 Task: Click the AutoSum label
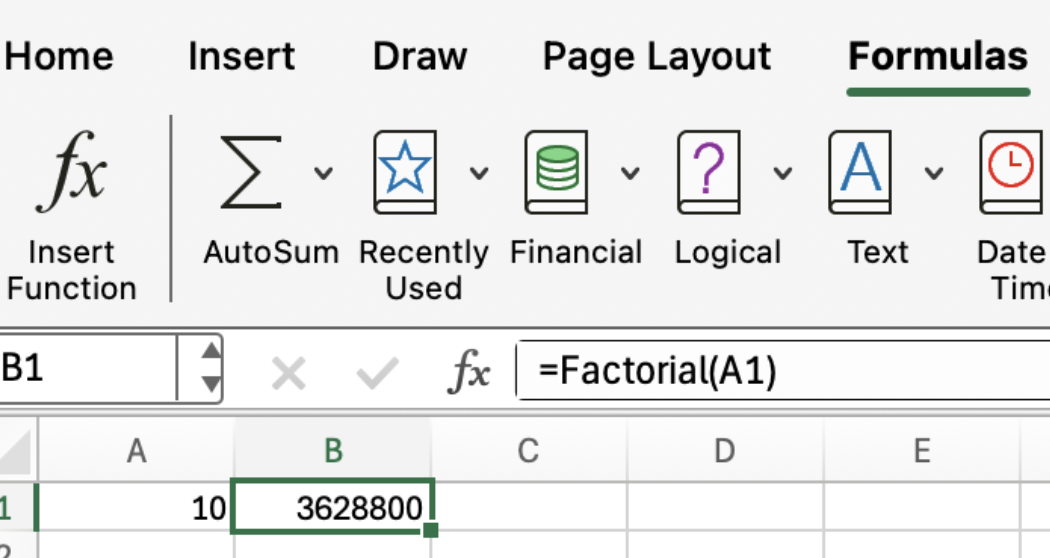pyautogui.click(x=271, y=253)
